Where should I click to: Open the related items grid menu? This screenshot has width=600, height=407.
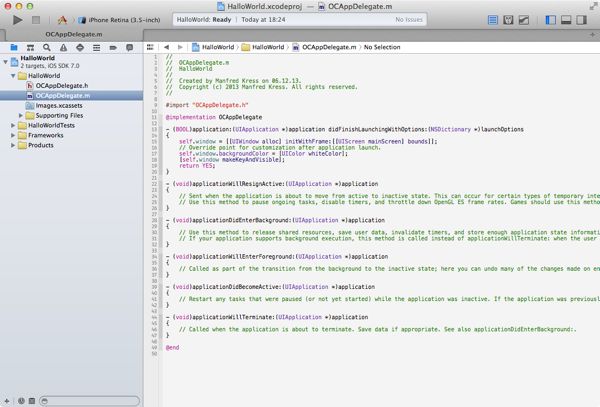150,47
